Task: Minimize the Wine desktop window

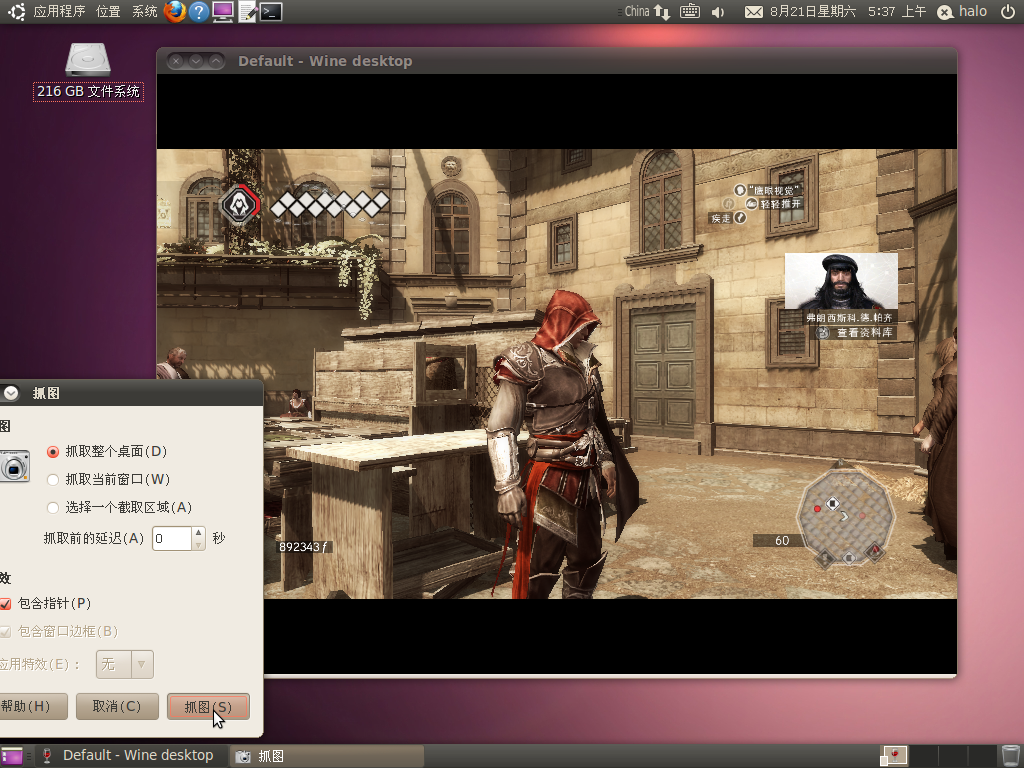Action: (x=196, y=61)
